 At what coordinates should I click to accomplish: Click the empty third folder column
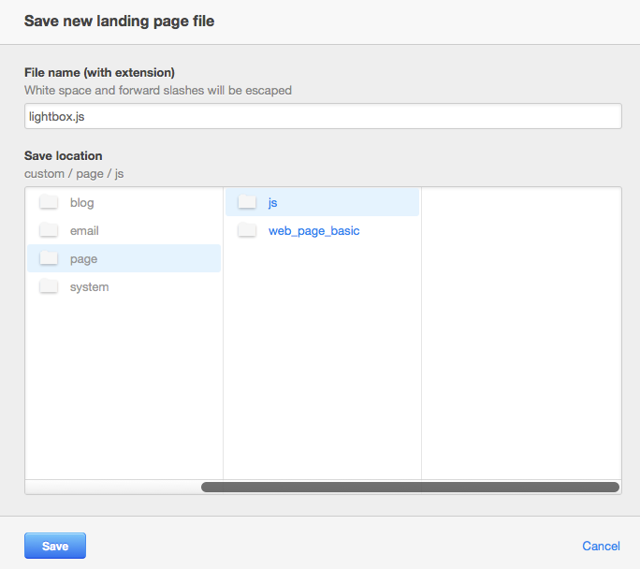coord(521,333)
